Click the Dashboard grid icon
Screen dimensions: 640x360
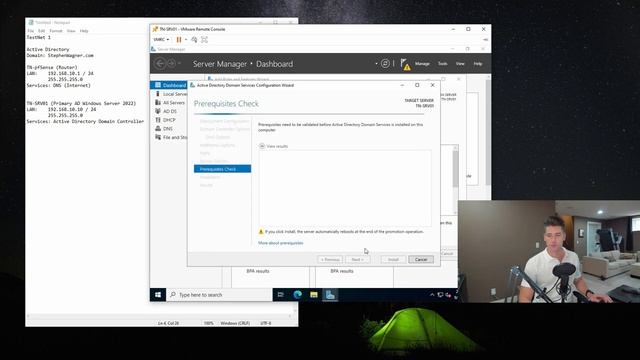[158, 85]
